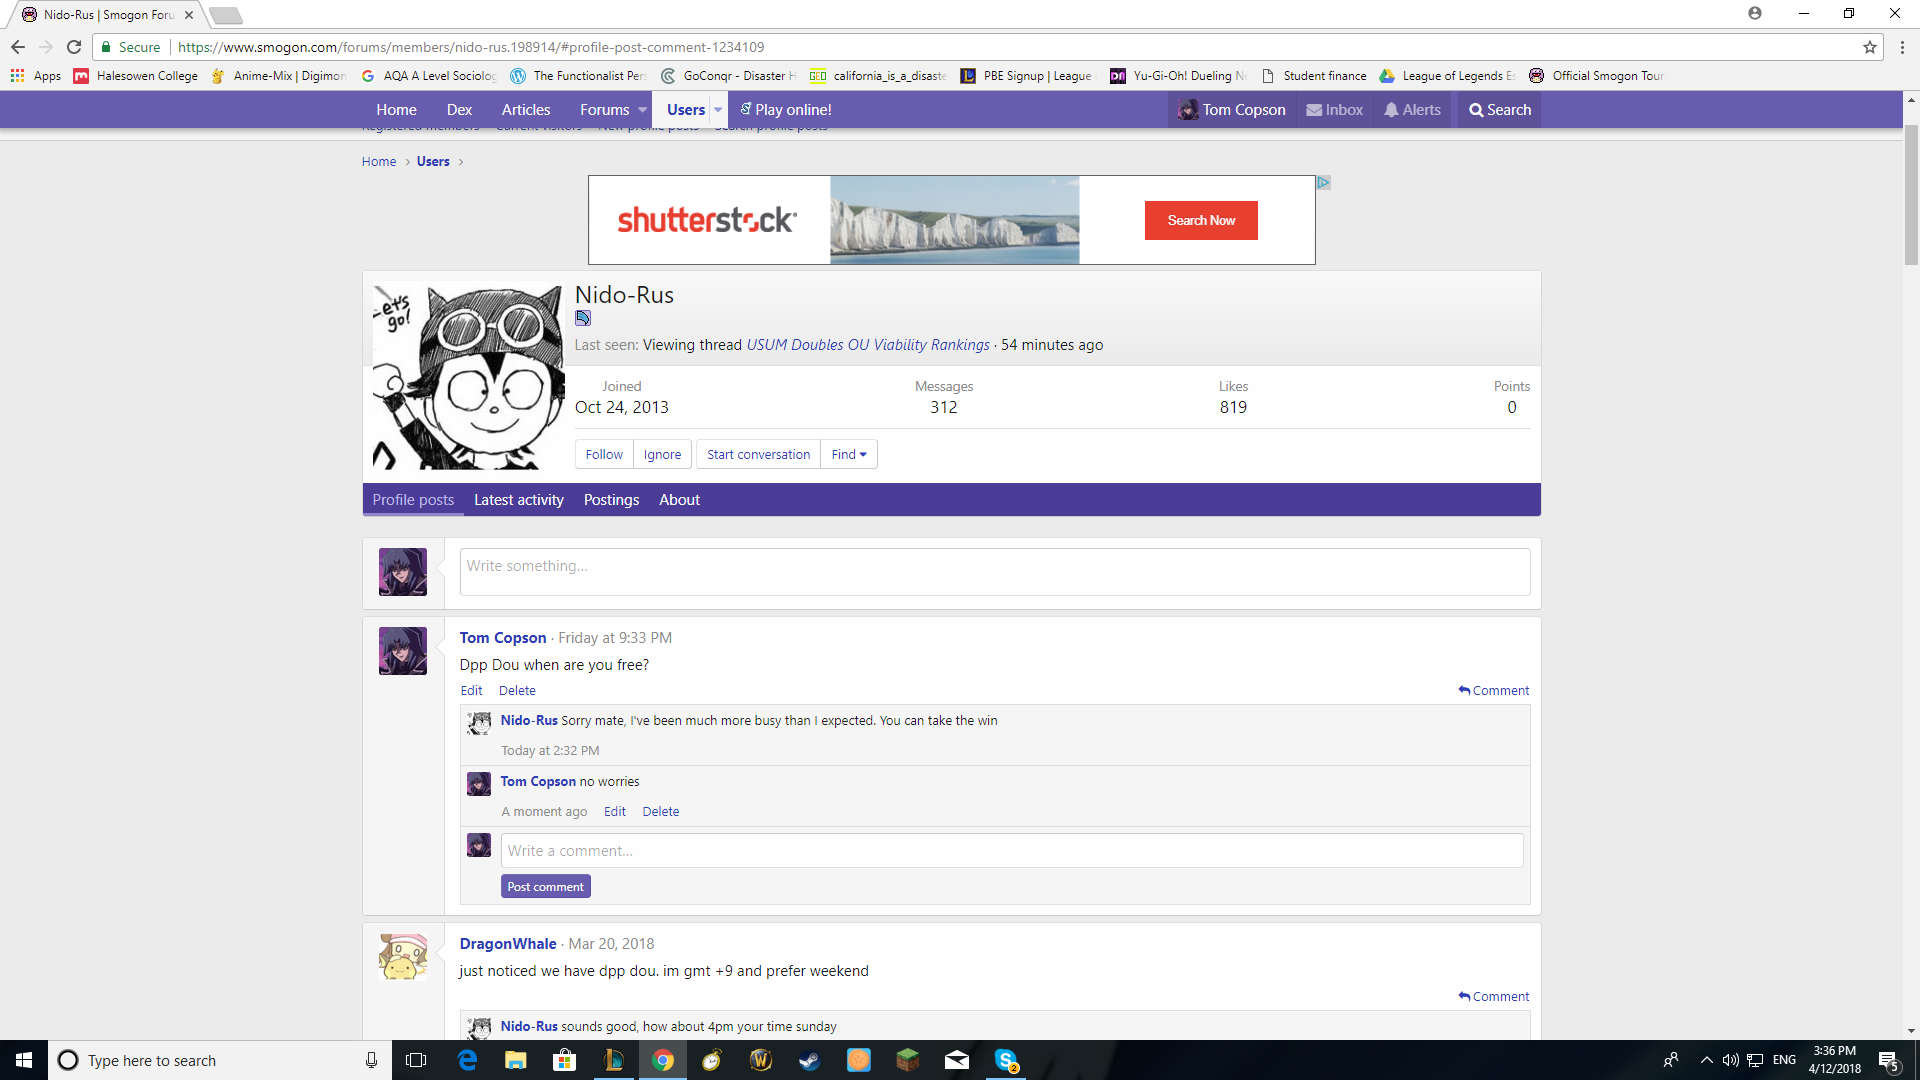The image size is (1920, 1080).
Task: Open the forum Search magnifier
Action: tap(1500, 110)
